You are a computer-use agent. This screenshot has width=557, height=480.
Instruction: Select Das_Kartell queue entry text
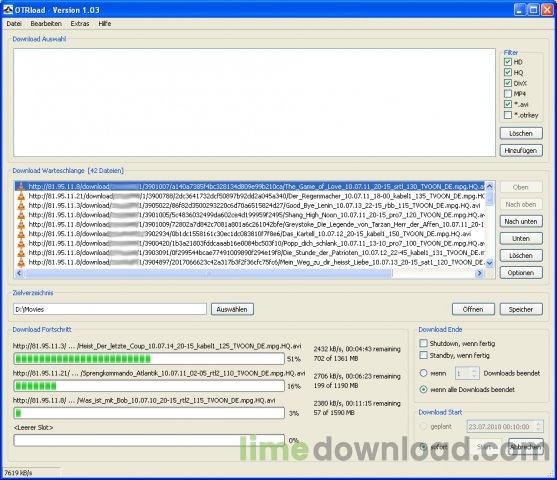coord(250,234)
